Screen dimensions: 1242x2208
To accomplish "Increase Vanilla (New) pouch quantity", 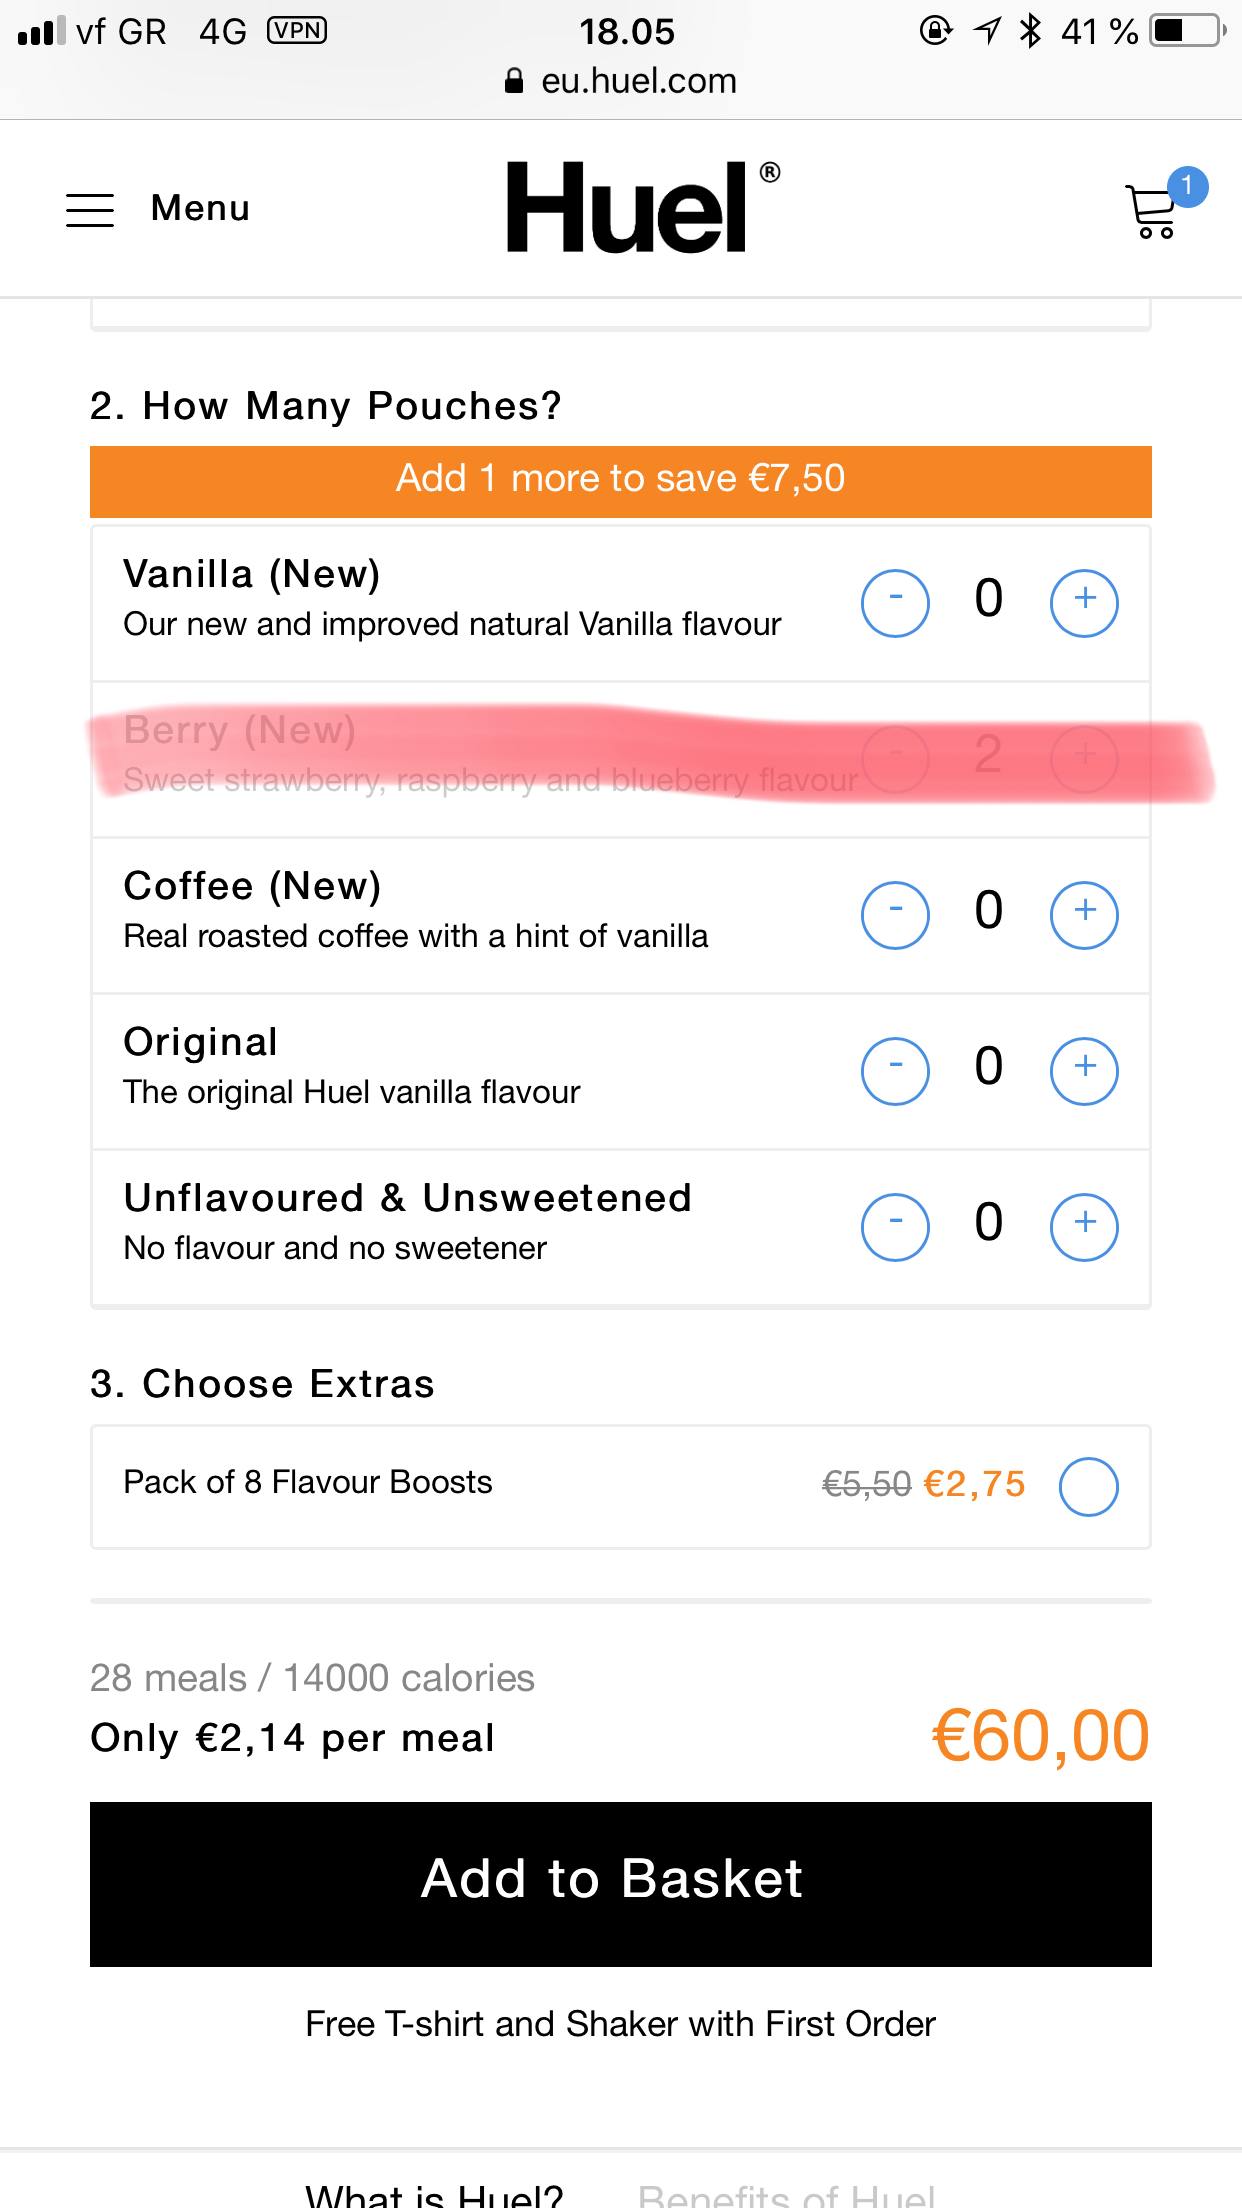I will (x=1084, y=603).
